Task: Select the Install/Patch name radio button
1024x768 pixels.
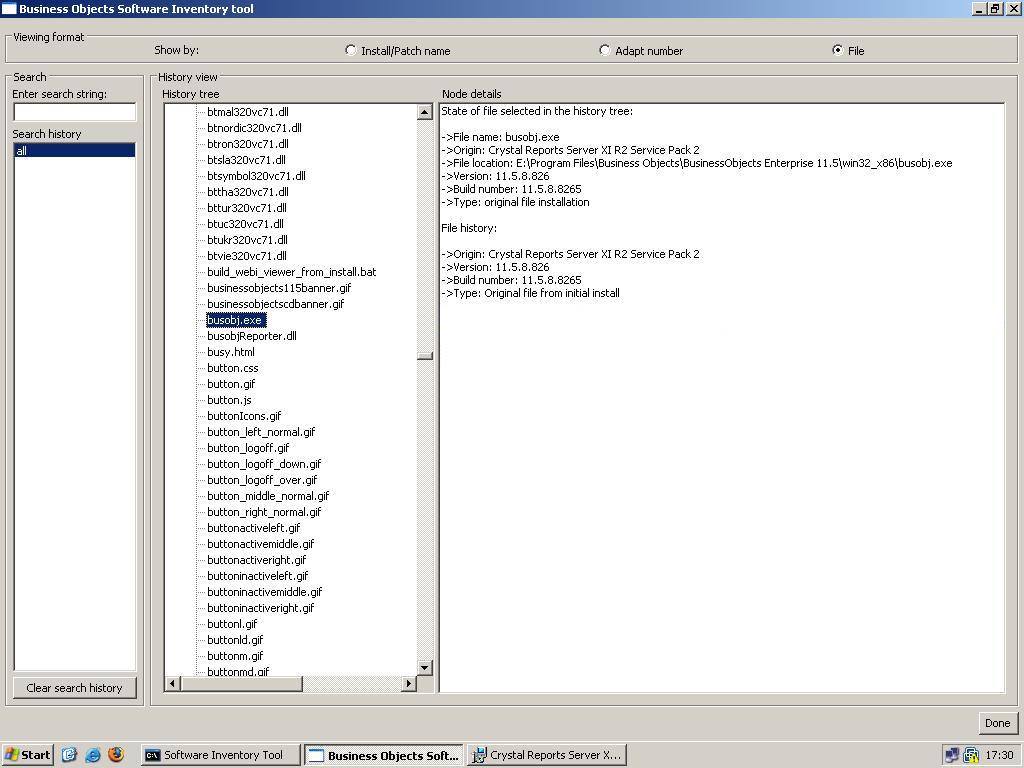Action: point(351,50)
